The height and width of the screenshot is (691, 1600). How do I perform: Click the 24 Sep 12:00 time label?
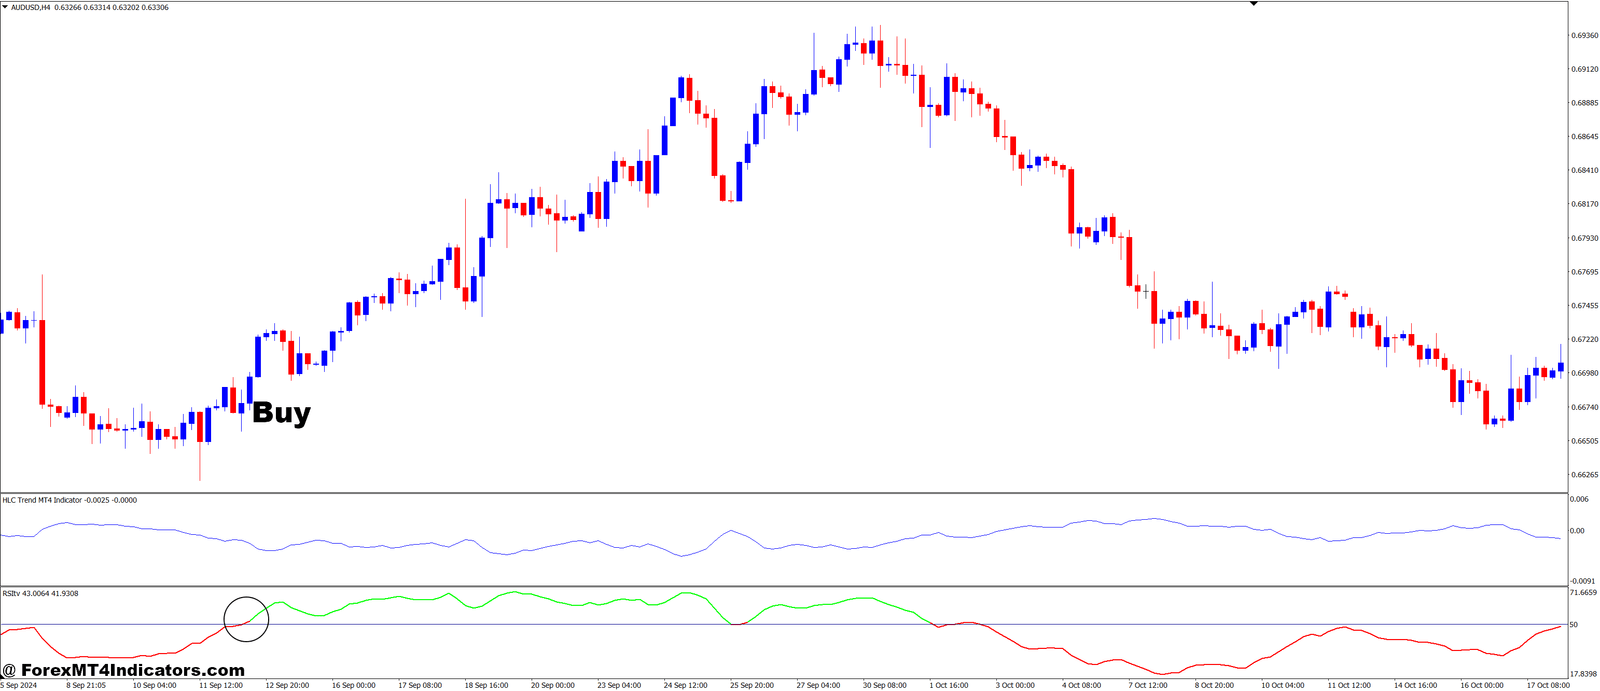coord(687,685)
